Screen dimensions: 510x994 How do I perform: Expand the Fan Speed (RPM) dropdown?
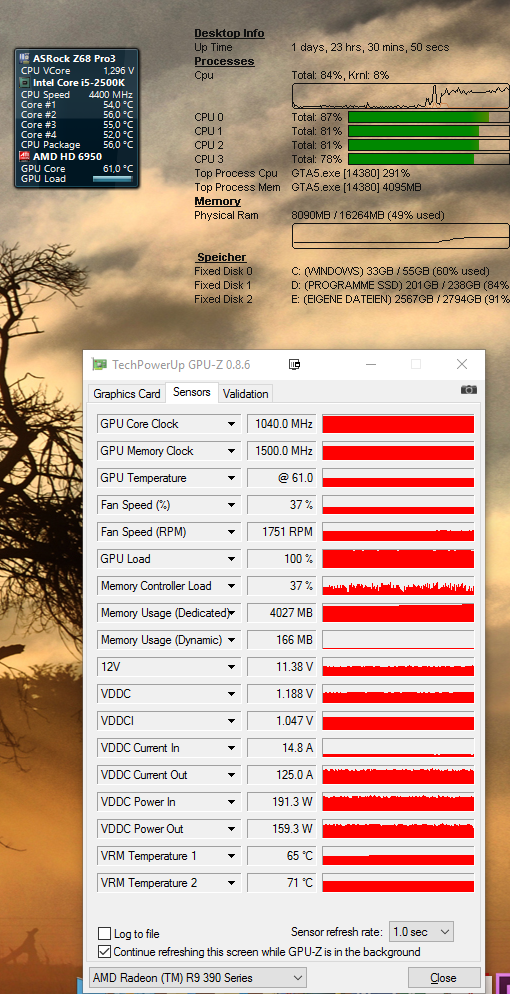pyautogui.click(x=232, y=532)
